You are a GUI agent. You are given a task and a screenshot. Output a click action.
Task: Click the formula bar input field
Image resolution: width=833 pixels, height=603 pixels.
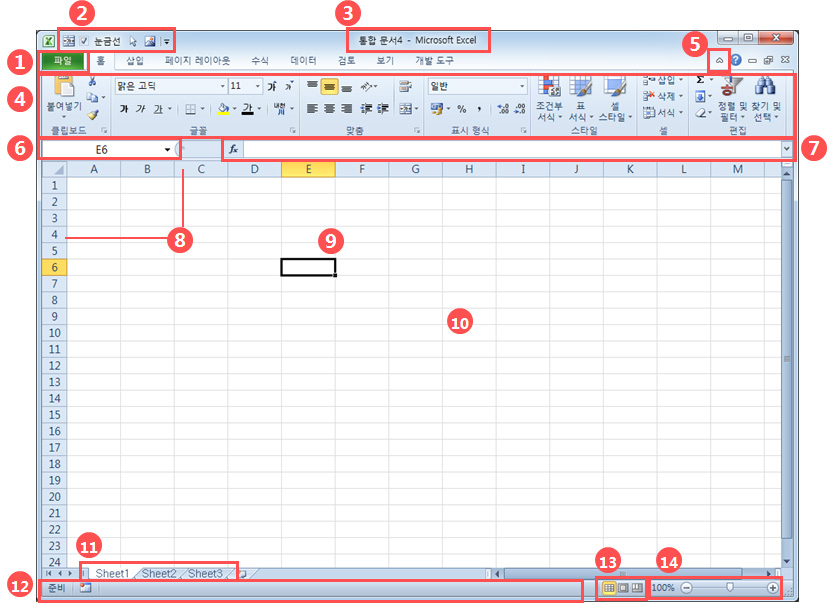(x=512, y=149)
